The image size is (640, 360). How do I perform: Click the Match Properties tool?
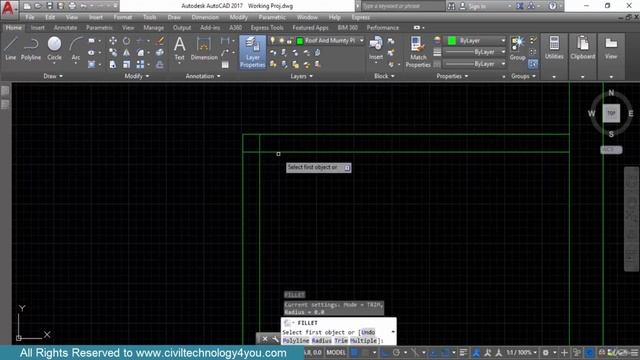coord(418,52)
